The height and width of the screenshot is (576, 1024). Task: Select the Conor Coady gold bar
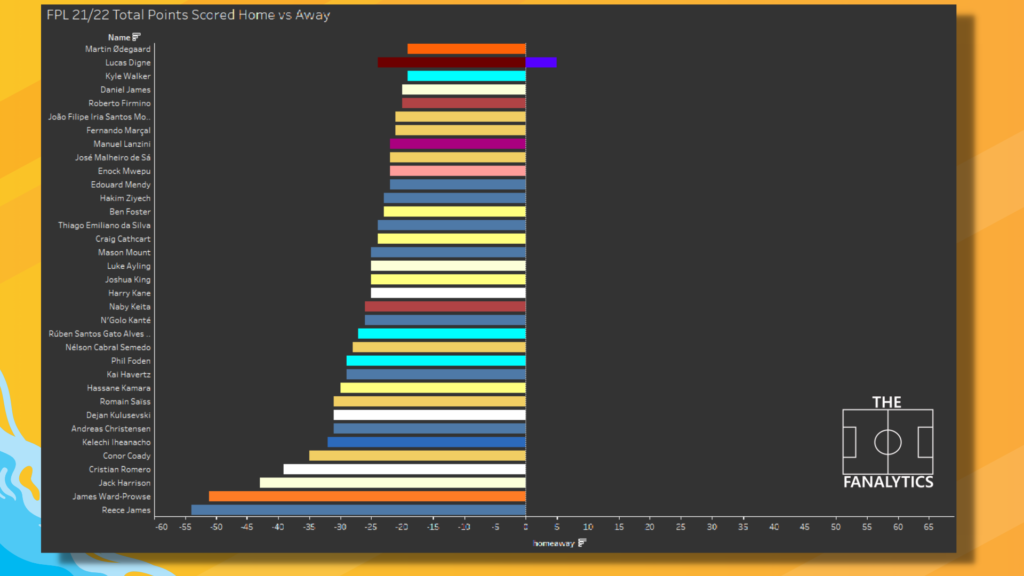[417, 456]
